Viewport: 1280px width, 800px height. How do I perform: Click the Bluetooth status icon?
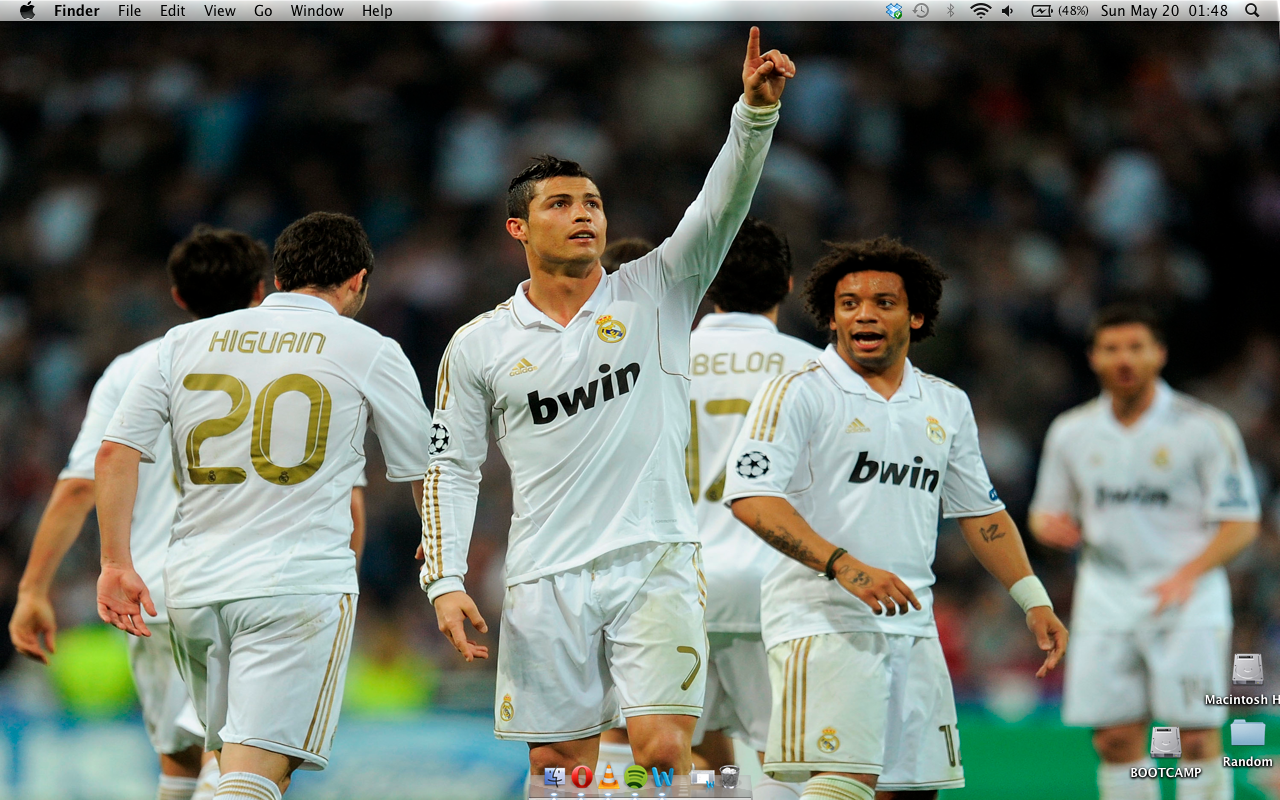[951, 10]
